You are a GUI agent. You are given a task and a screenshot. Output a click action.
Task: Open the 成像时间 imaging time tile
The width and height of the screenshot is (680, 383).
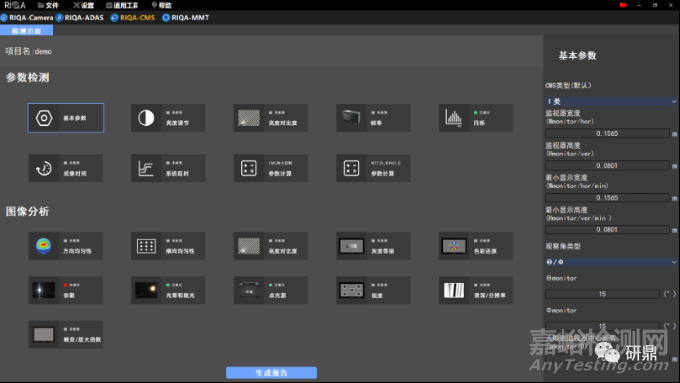66,168
